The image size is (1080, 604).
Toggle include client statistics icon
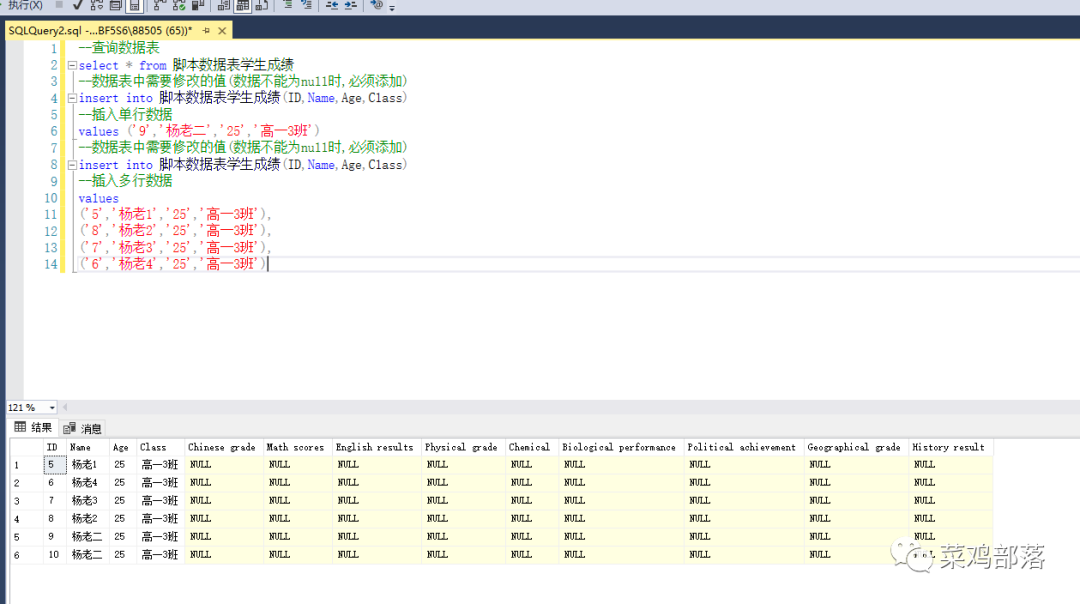(x=198, y=6)
